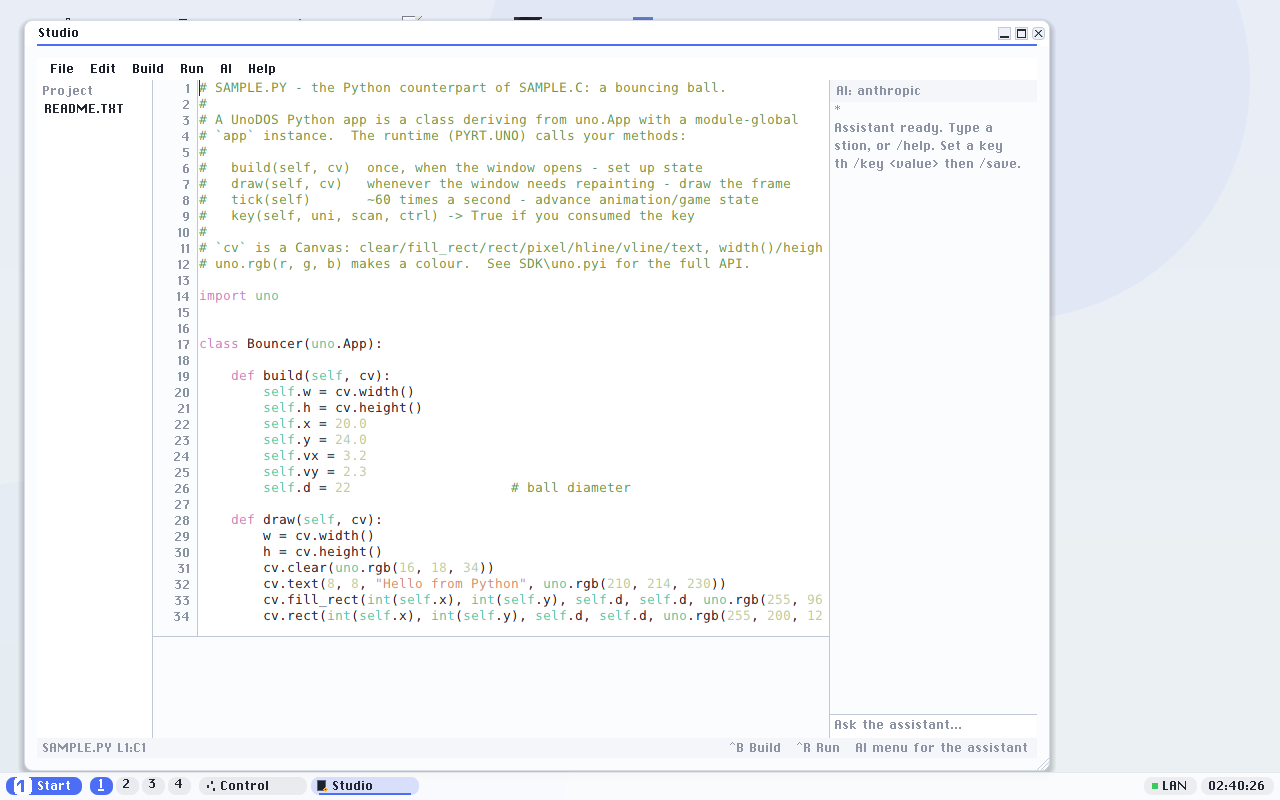Click the AI: anthropic panel header

(933, 91)
